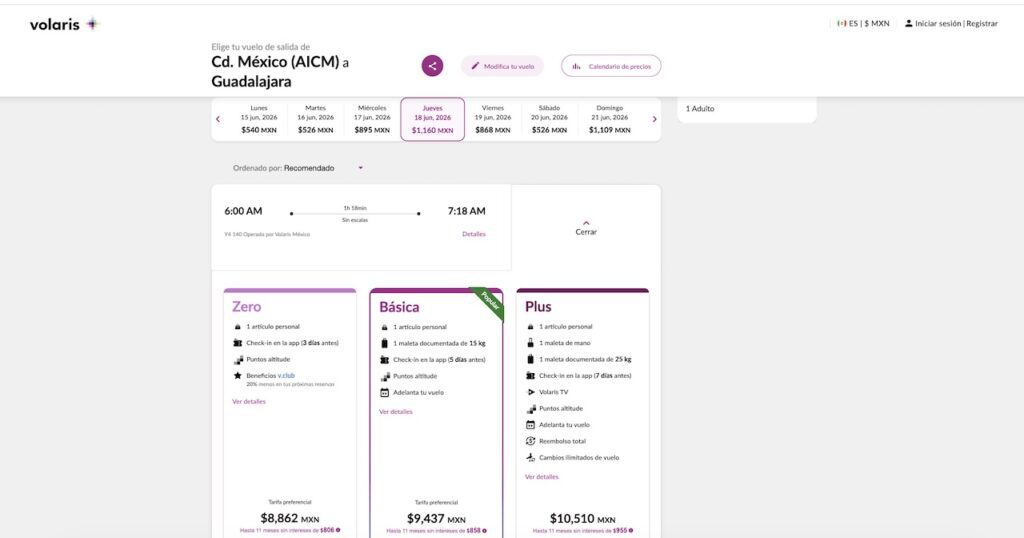Open Calendario de precios button
The image size is (1024, 538).
611,66
